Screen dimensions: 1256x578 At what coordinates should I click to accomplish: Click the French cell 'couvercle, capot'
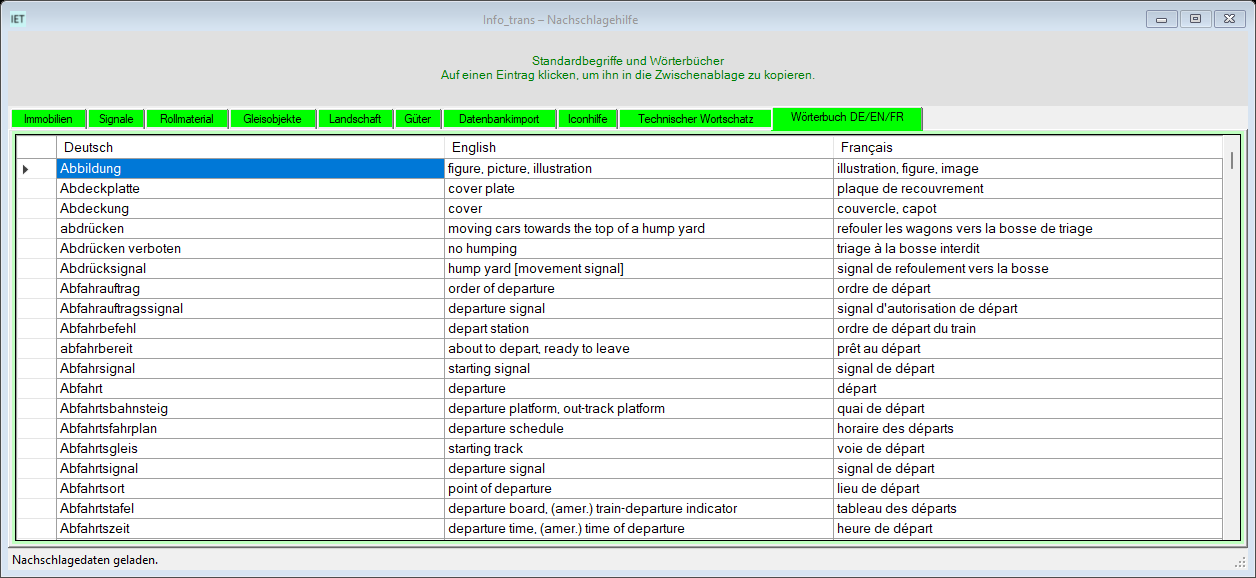tap(1028, 209)
